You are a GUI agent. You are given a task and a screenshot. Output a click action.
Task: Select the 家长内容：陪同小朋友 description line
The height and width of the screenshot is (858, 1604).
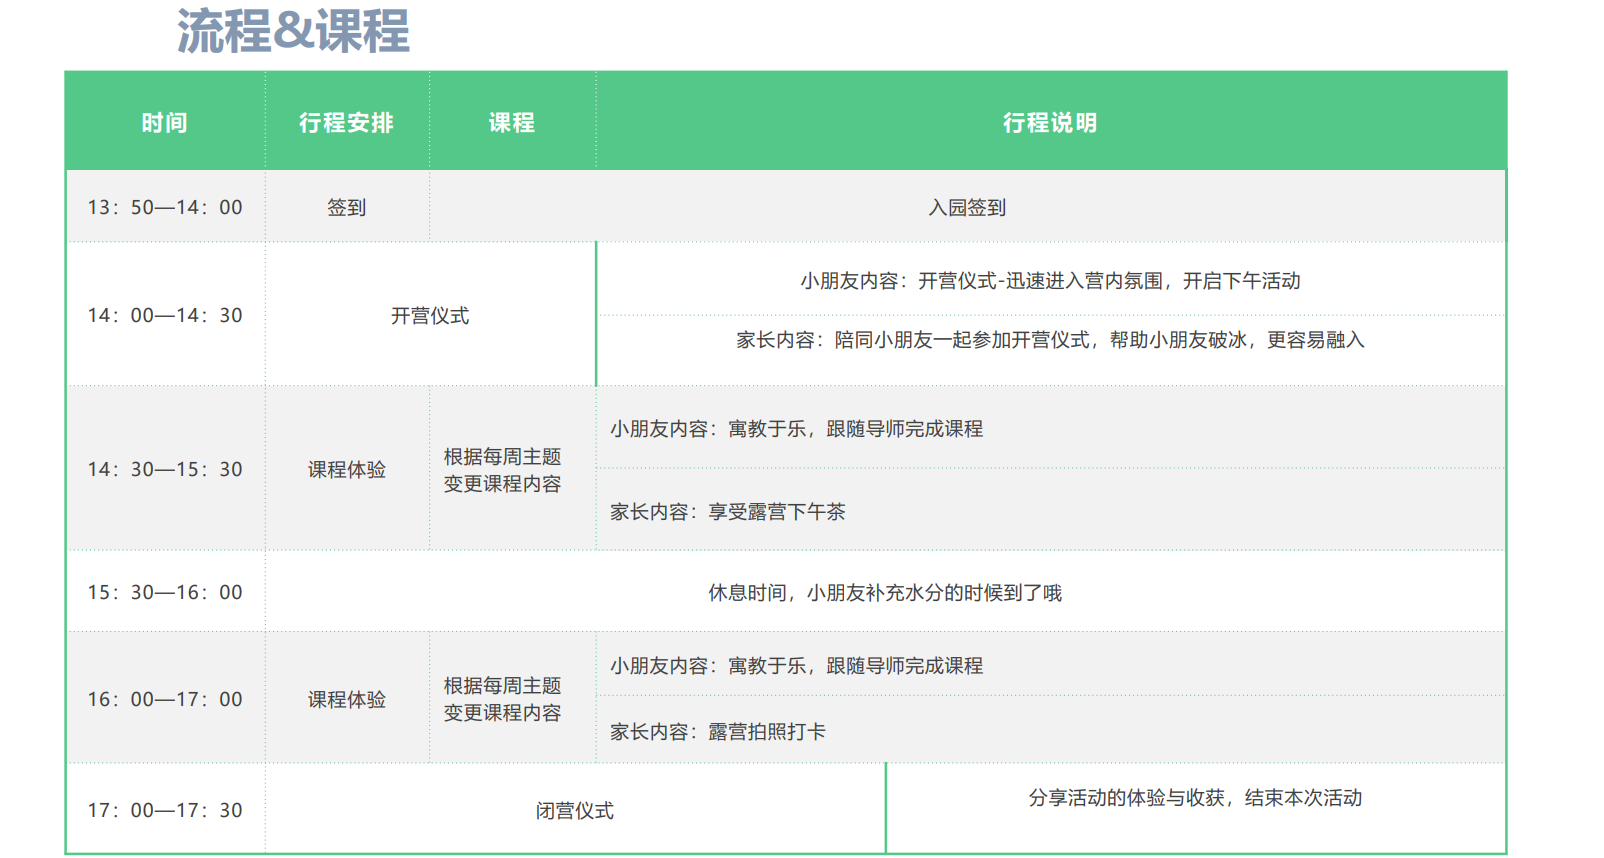1050,340
